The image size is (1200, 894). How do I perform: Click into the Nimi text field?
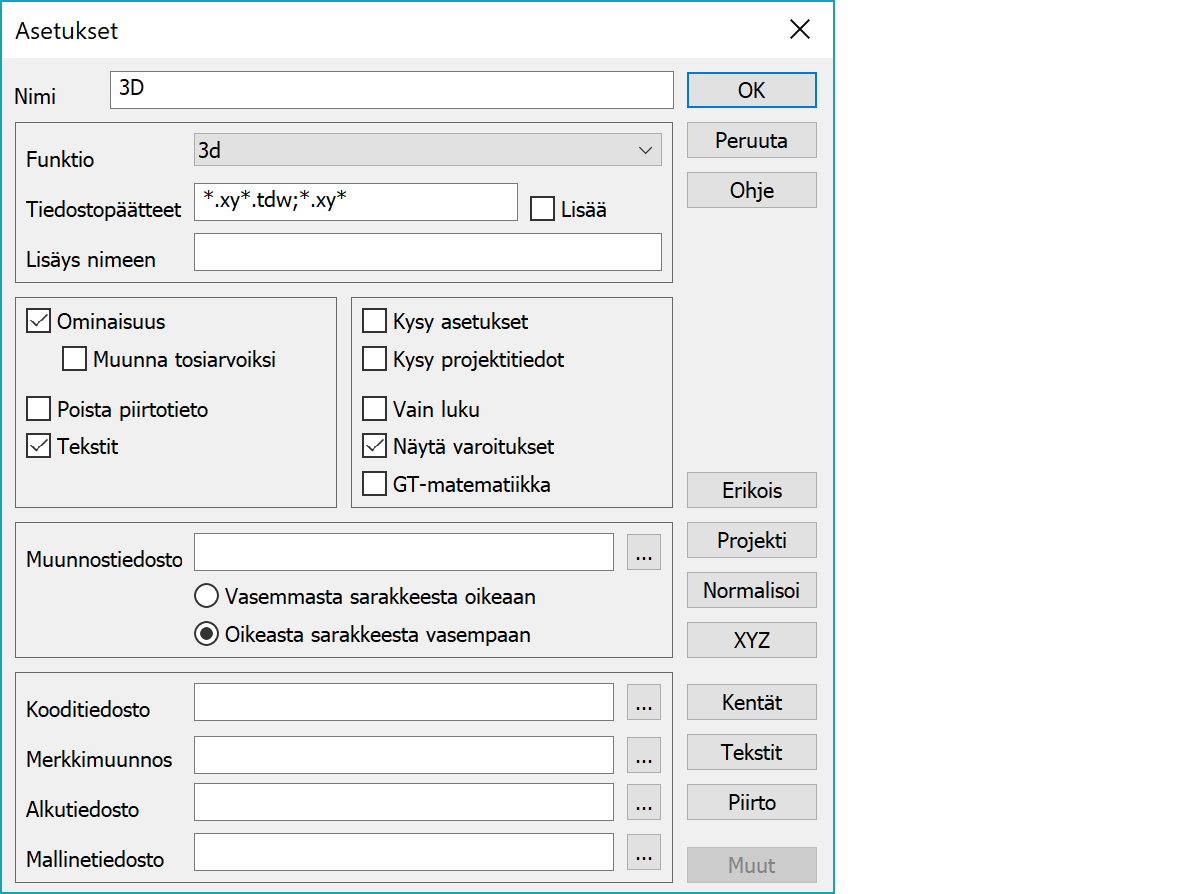[391, 90]
